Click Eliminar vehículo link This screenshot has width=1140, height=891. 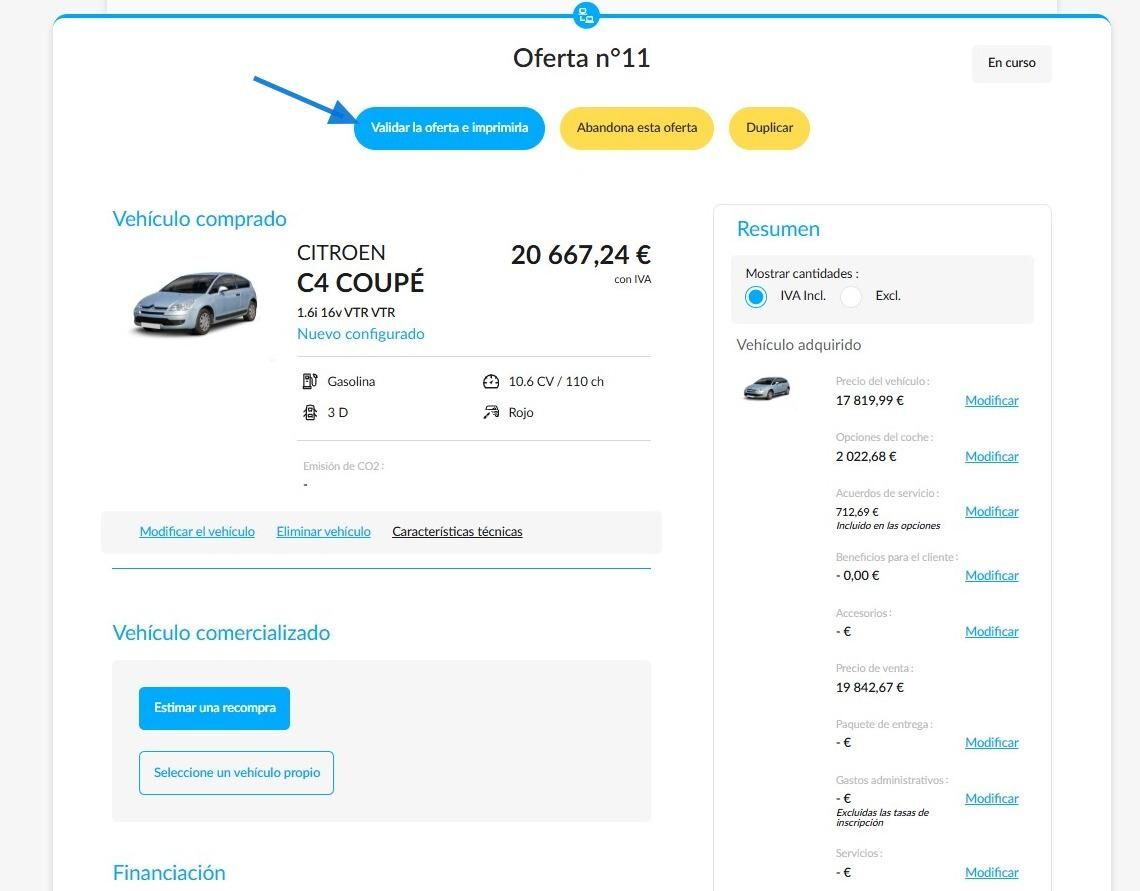[x=324, y=531]
